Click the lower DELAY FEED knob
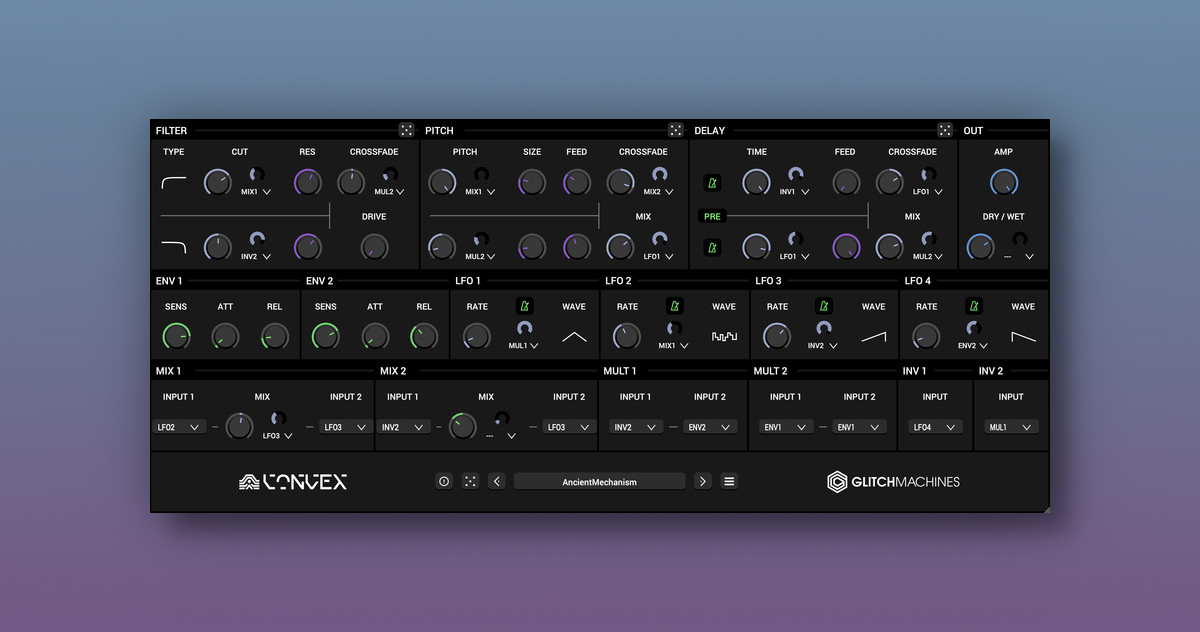Screen dimensions: 1200x632 click(846, 247)
